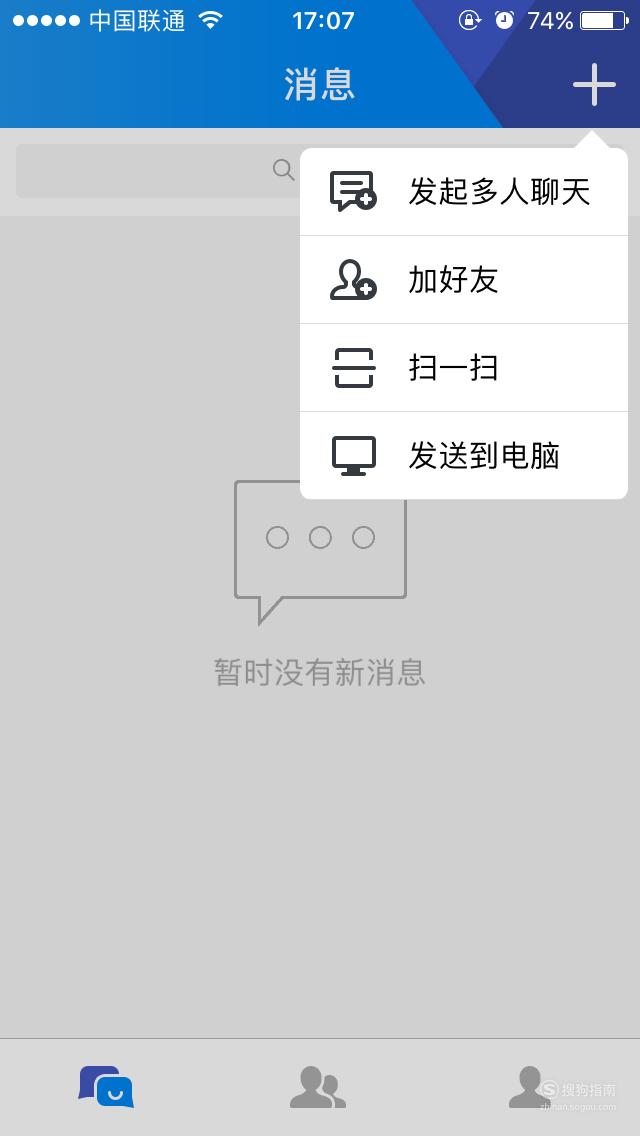Click the group chat bubble icon

[353, 191]
